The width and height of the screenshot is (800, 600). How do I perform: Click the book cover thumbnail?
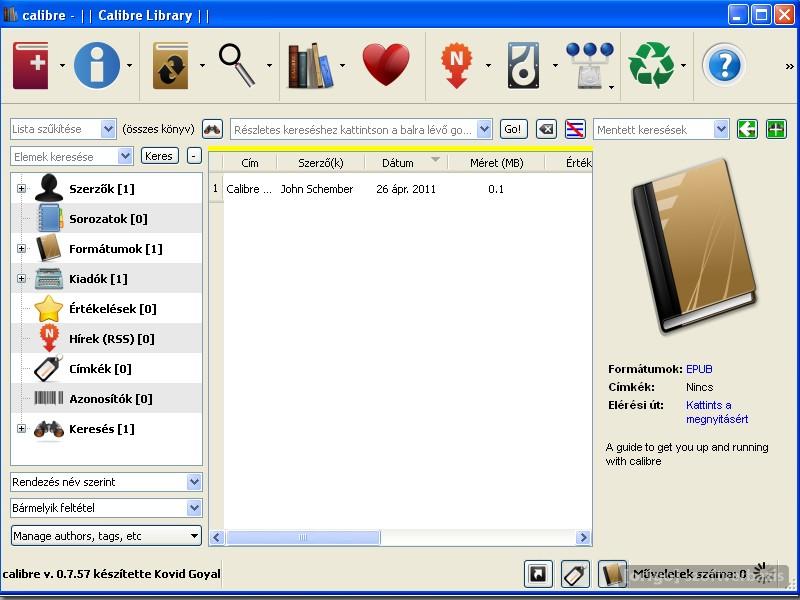[695, 246]
